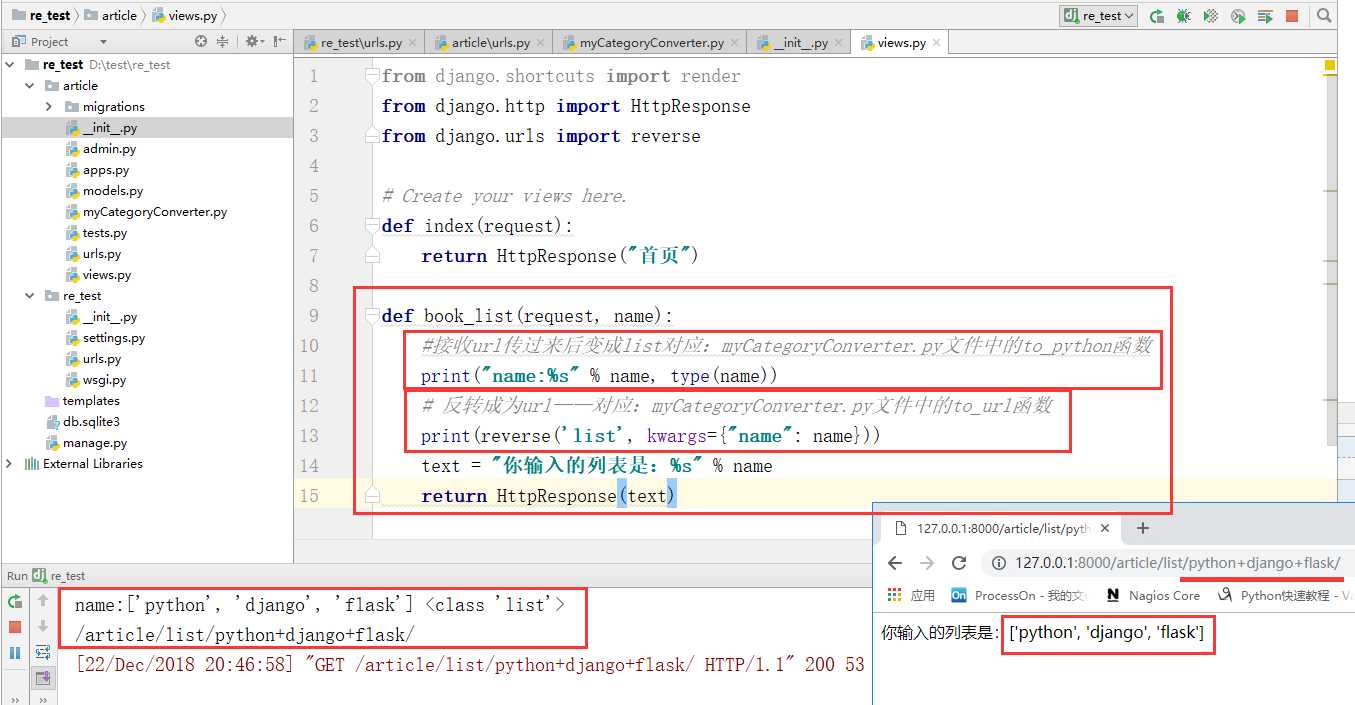Fold the book_list function at line 9
The image size is (1355, 705).
372,316
